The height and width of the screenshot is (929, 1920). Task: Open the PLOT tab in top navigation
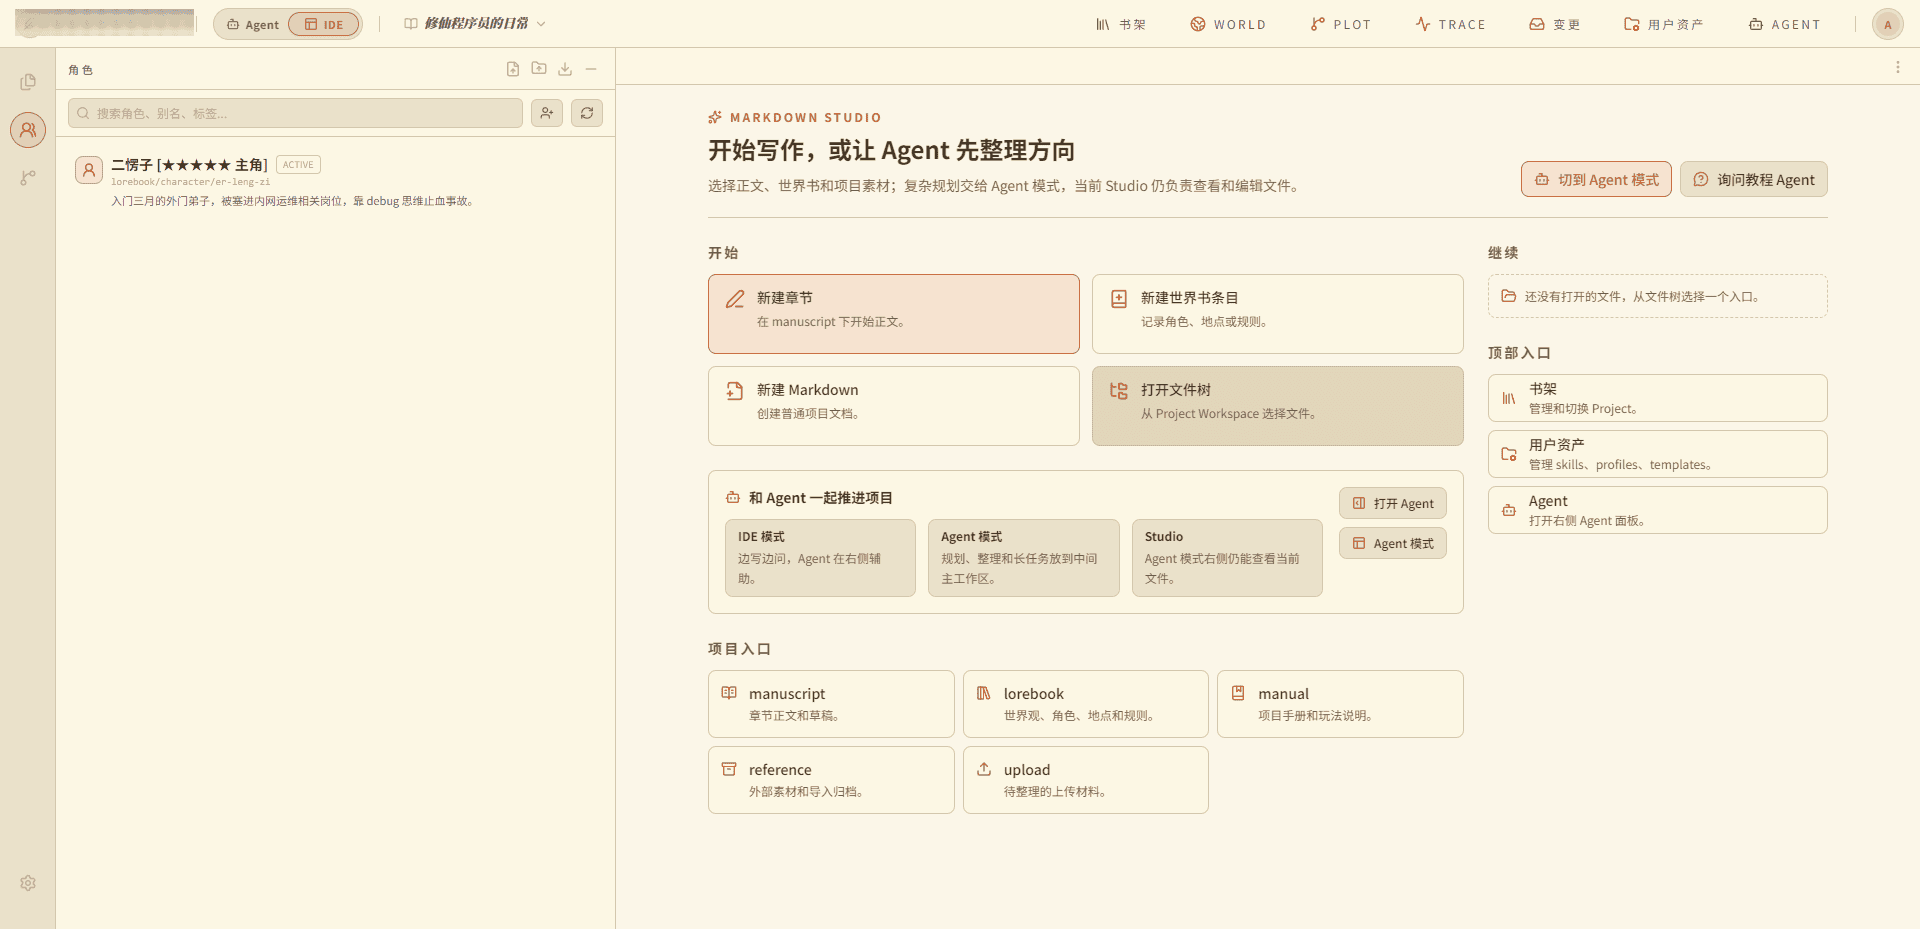click(x=1341, y=24)
